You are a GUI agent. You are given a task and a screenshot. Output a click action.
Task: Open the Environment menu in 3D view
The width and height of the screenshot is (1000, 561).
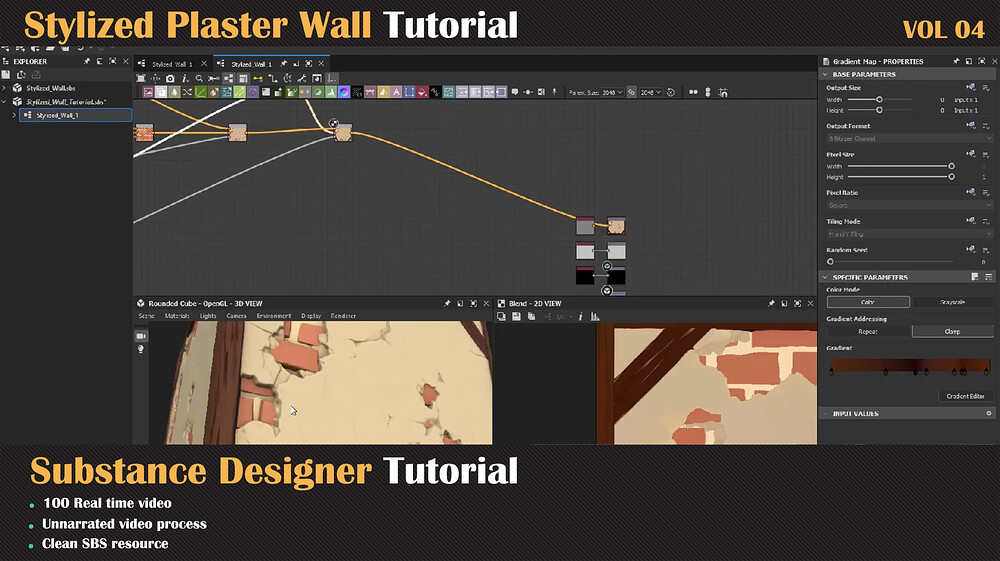[x=274, y=316]
